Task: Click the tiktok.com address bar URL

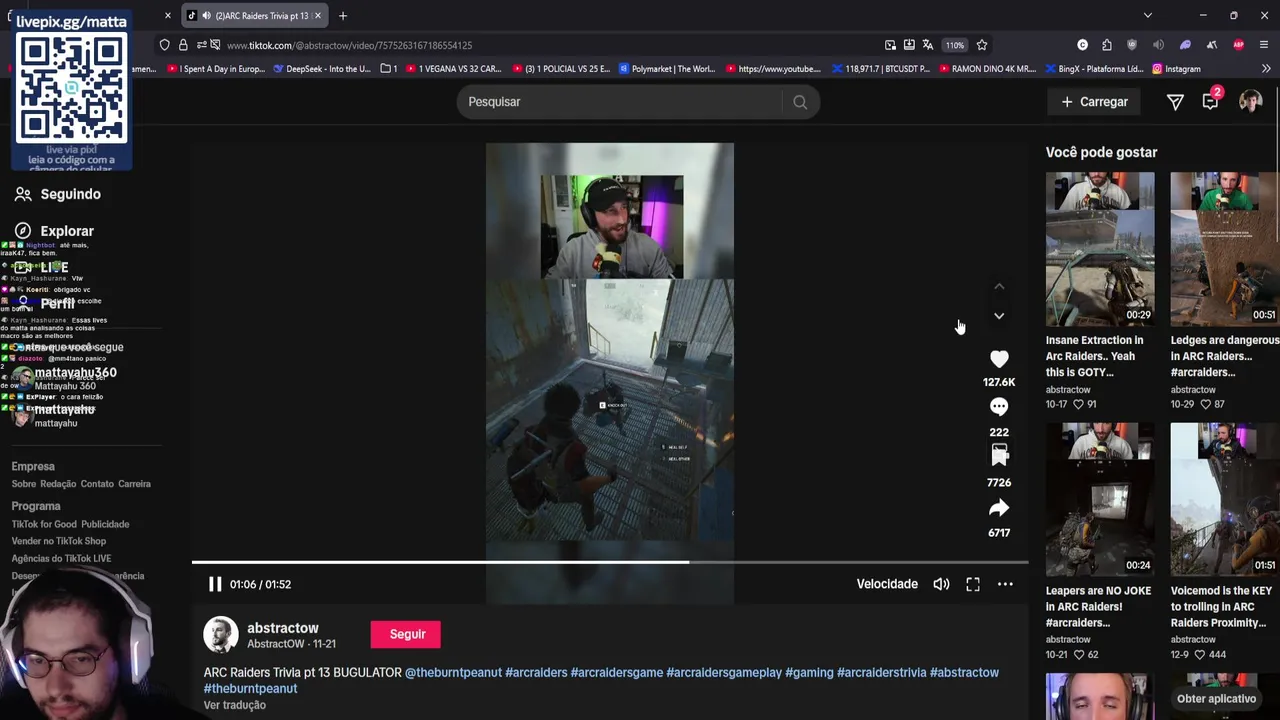Action: (x=349, y=45)
